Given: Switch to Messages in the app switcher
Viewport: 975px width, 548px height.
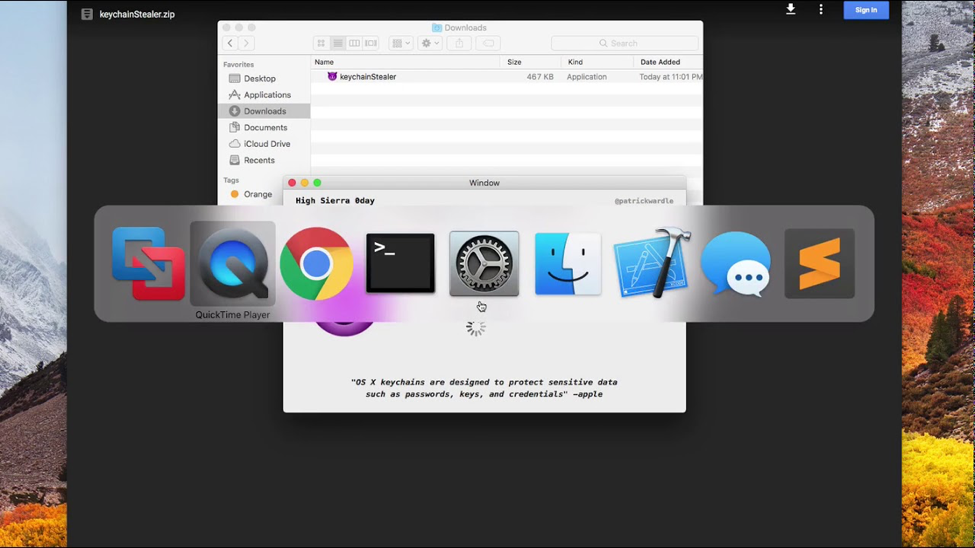Looking at the screenshot, I should click(x=736, y=264).
